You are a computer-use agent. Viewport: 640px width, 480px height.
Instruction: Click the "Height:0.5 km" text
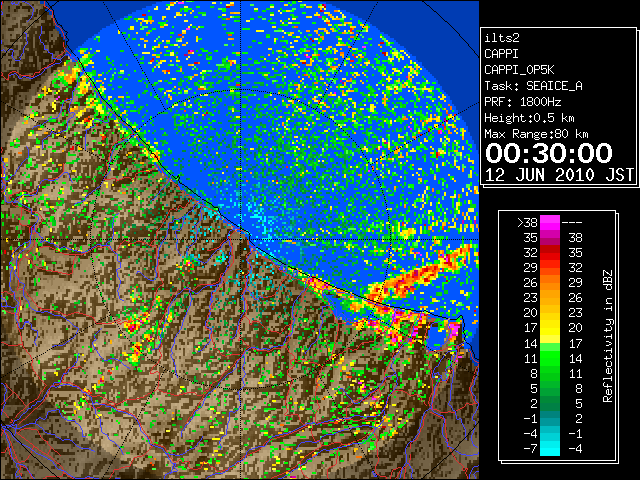point(529,118)
